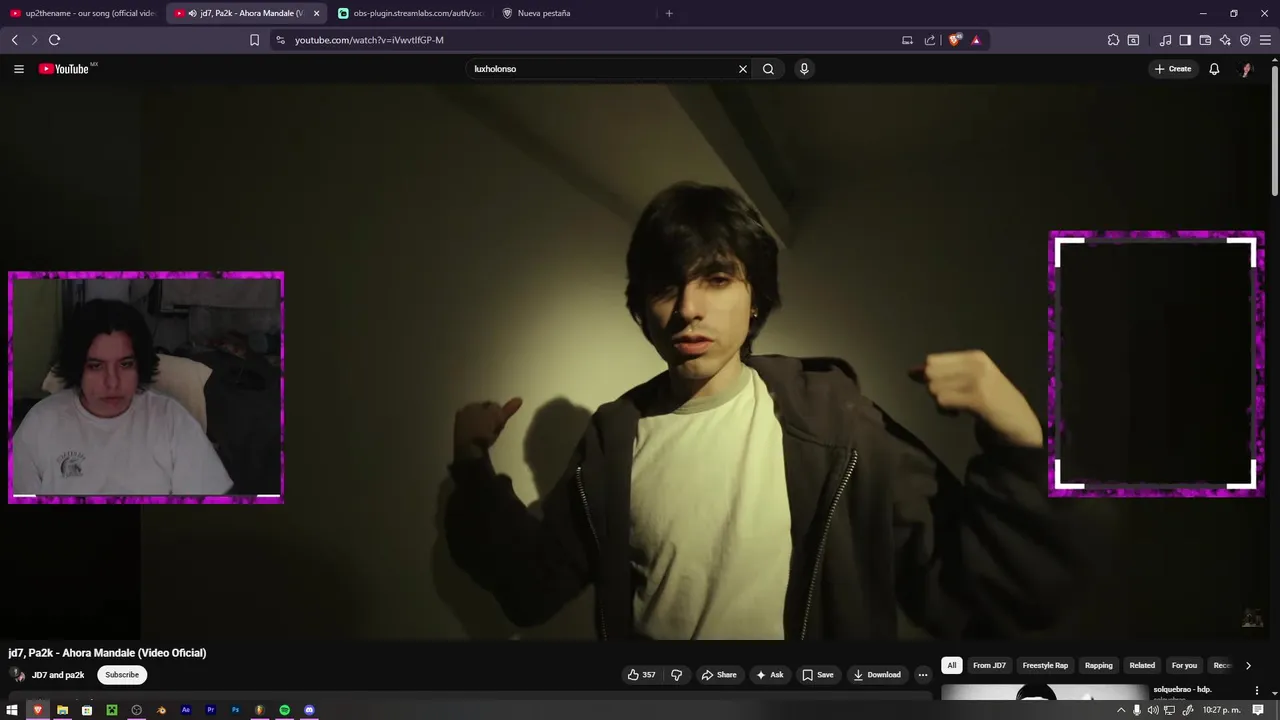1280x720 pixels.
Task: Open the tab search icon in toolbar
Action: (1133, 40)
